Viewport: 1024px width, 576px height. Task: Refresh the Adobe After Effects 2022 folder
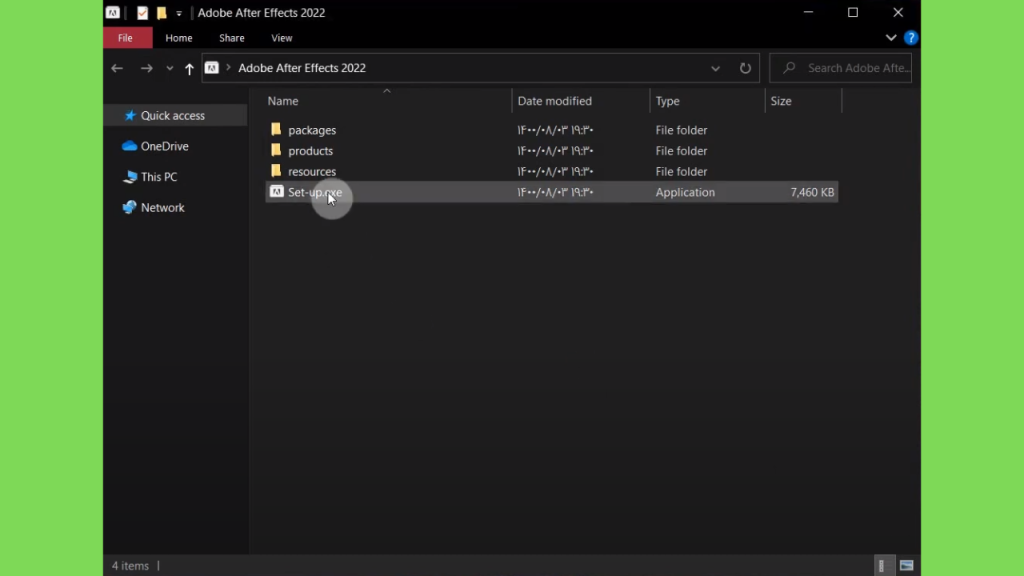click(745, 68)
